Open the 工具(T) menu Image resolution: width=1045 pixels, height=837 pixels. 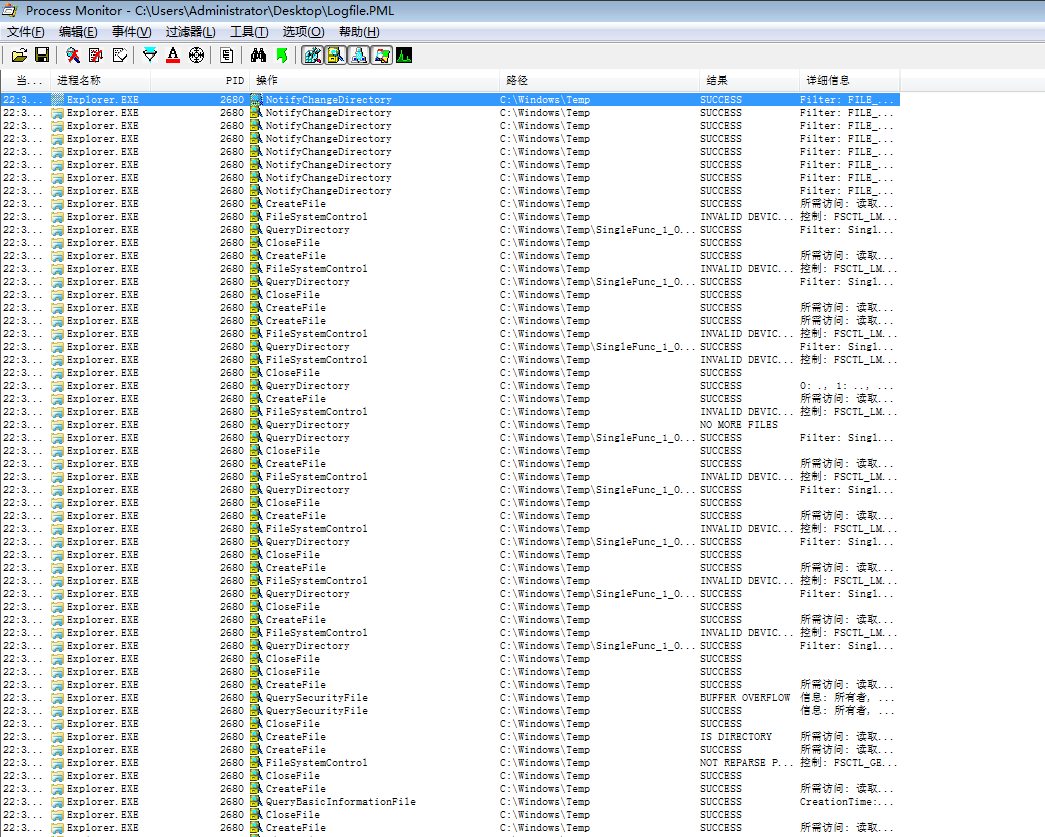[249, 32]
